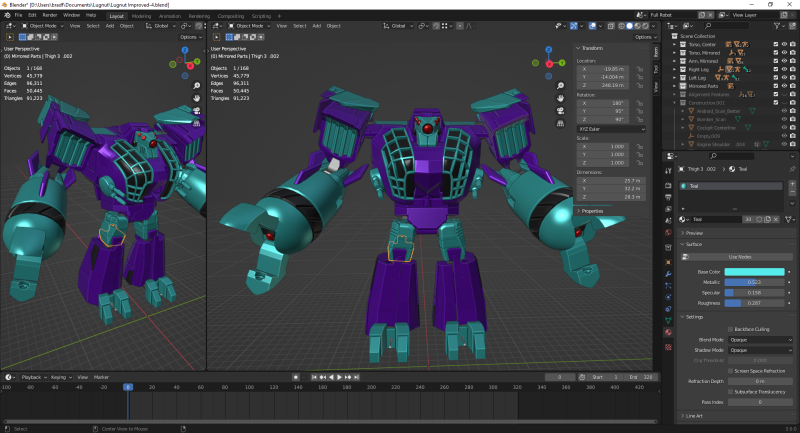The height and width of the screenshot is (433, 800).
Task: Open the File menu
Action: point(18,15)
